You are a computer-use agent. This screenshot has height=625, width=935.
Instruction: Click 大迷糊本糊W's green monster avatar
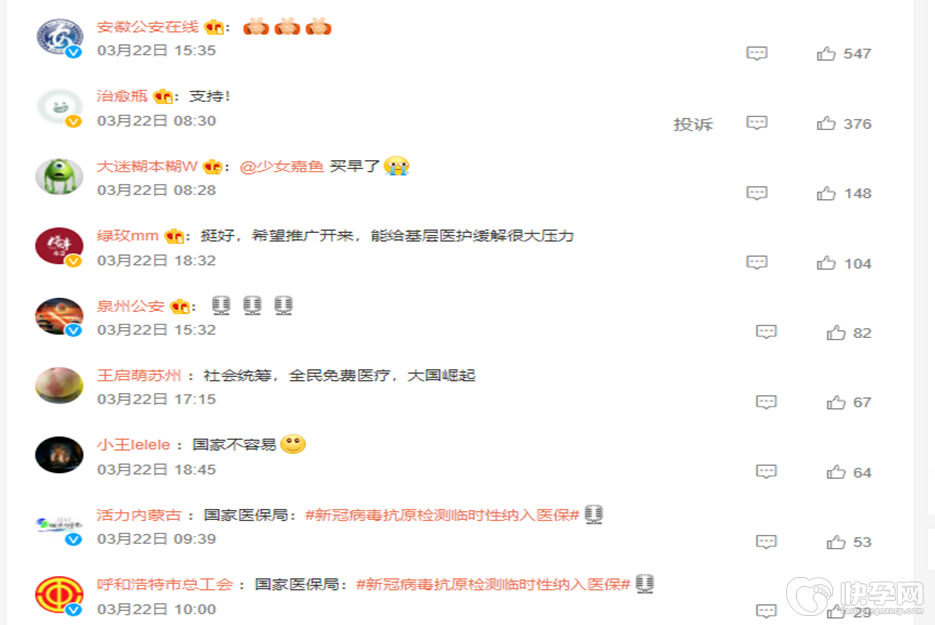pos(59,177)
